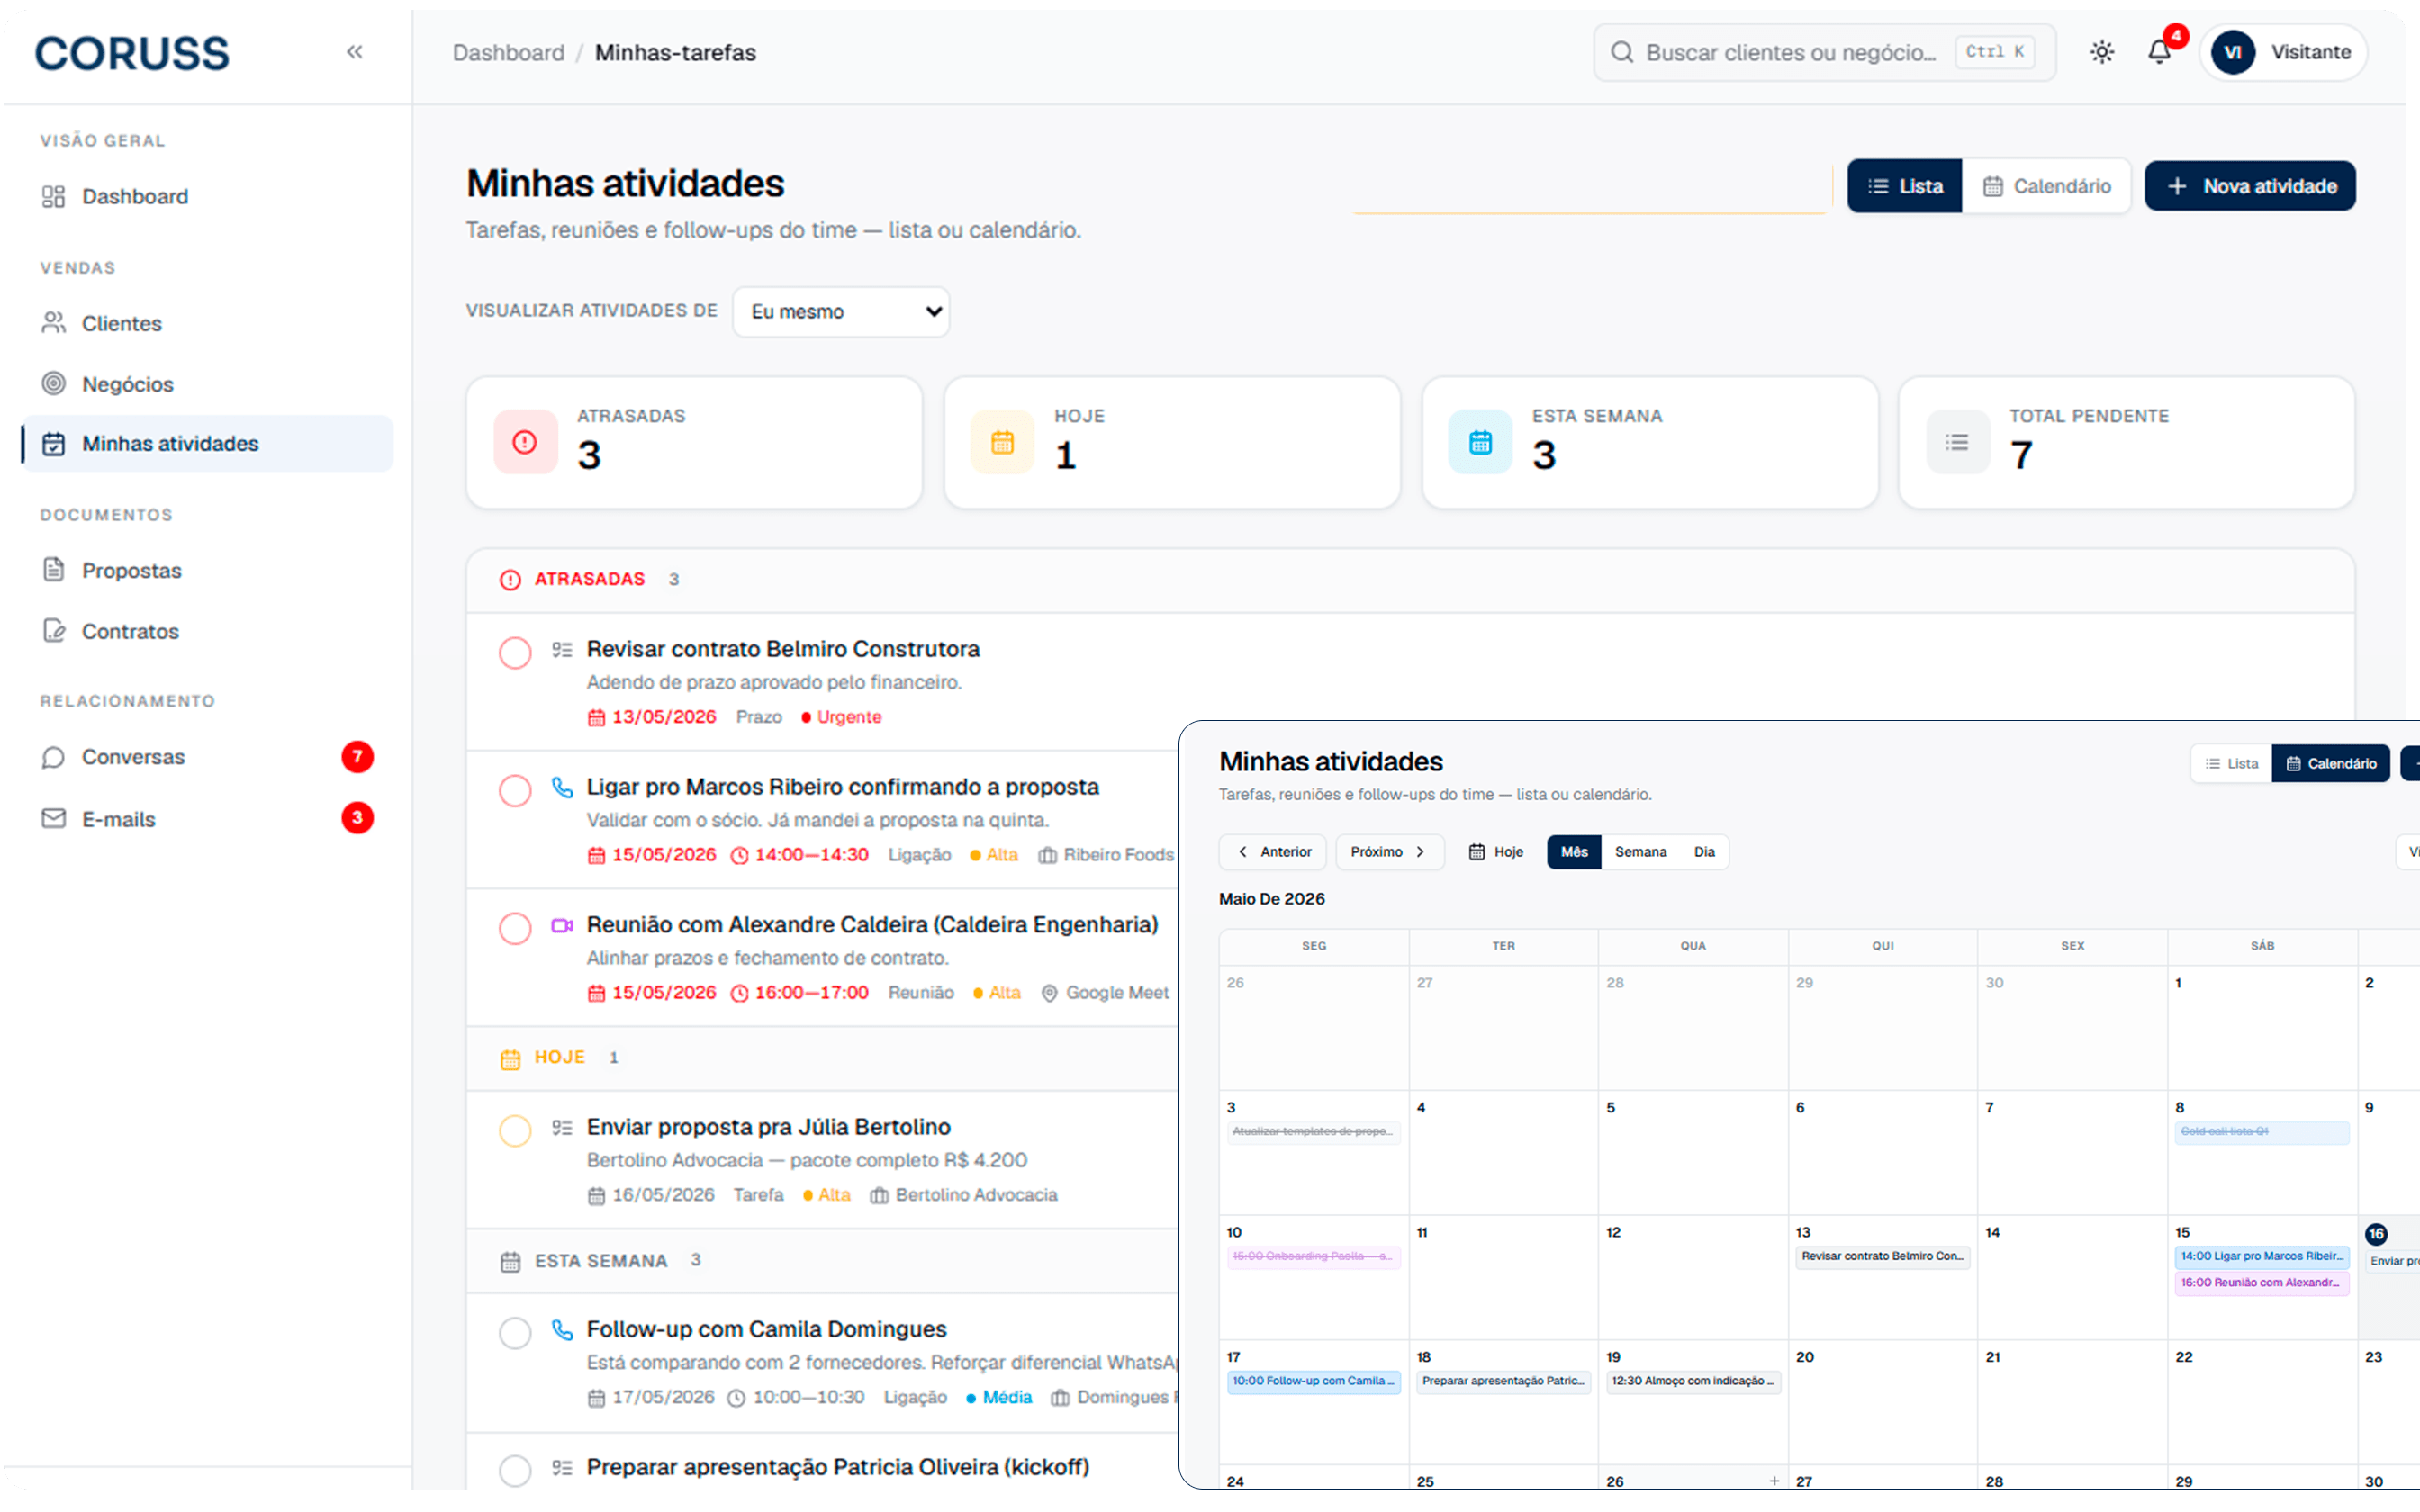Image resolution: width=2420 pixels, height=1512 pixels.
Task: Open Conversas in sidebar
Action: 207,757
